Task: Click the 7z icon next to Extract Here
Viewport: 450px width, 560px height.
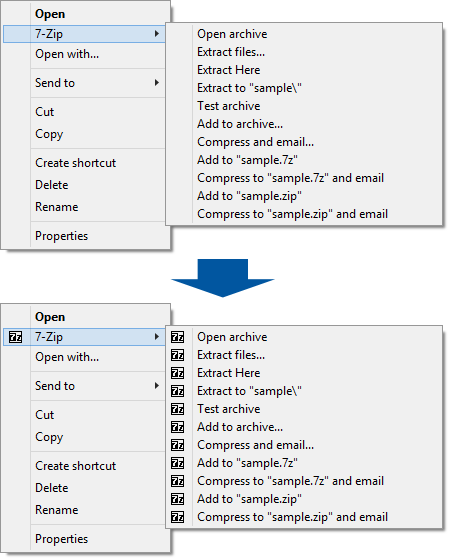Action: click(x=178, y=373)
